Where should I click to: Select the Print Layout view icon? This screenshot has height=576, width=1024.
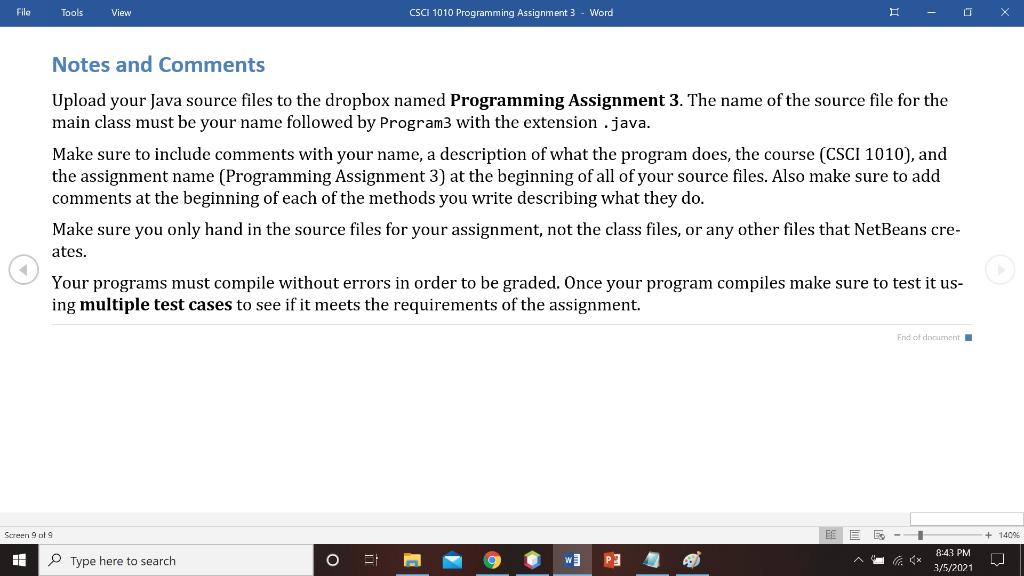point(854,535)
